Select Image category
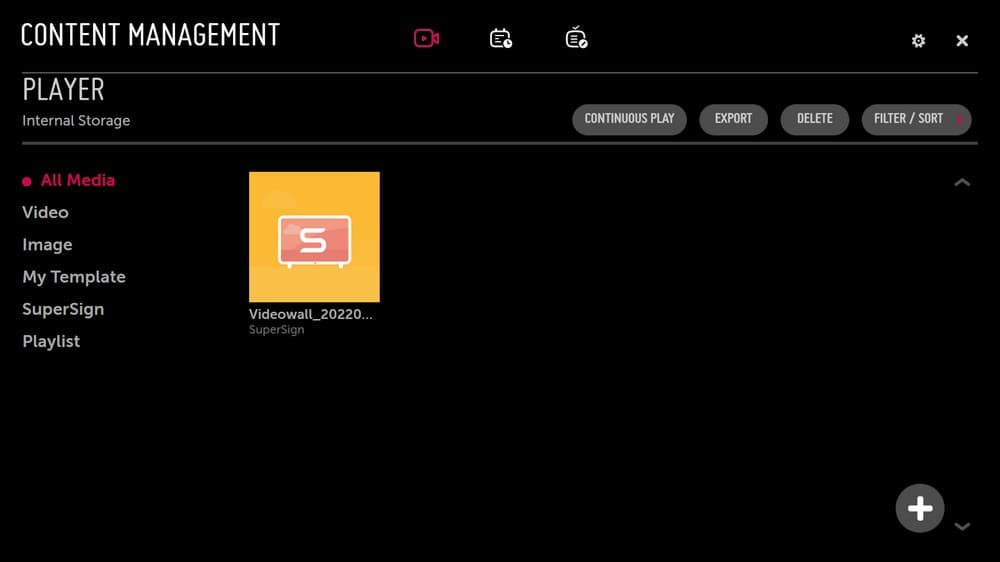The height and width of the screenshot is (562, 1000). click(47, 245)
